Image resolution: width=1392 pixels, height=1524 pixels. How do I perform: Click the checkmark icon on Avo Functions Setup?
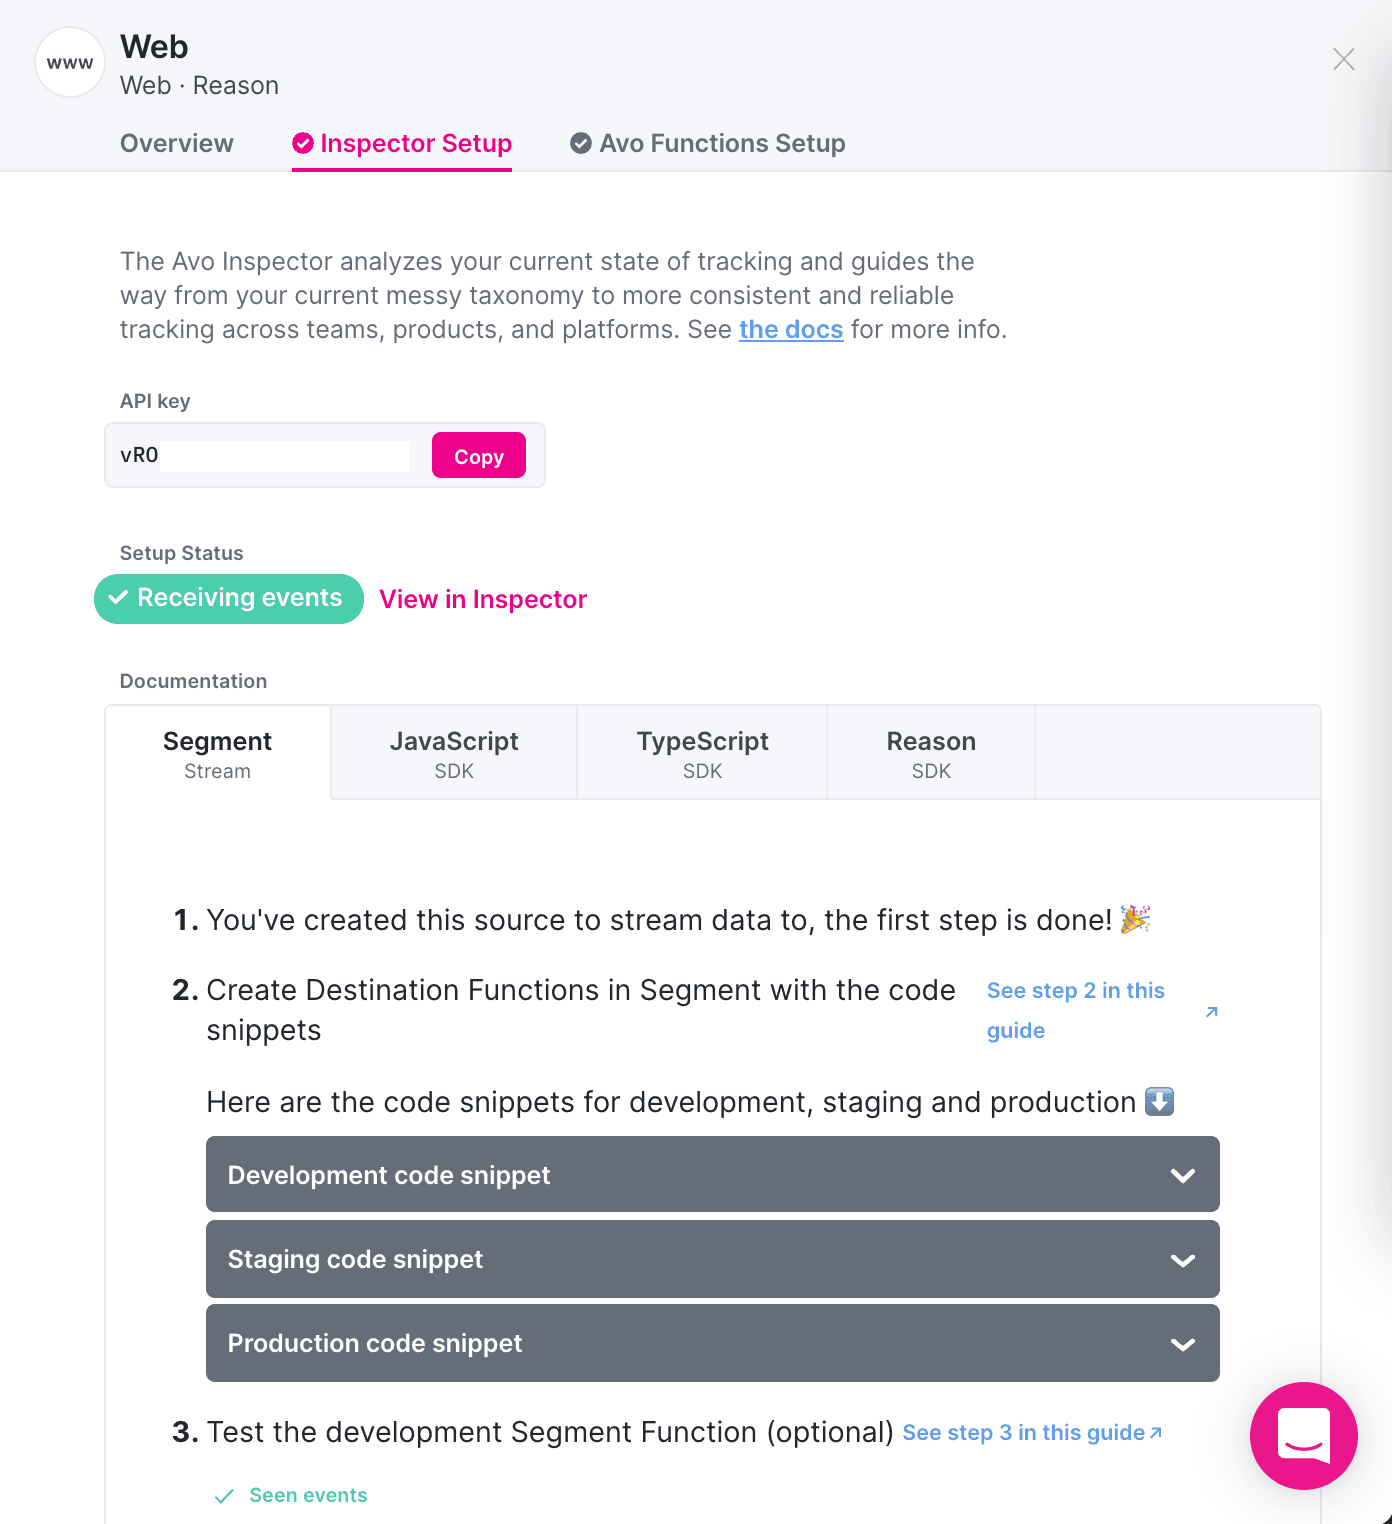tap(581, 143)
